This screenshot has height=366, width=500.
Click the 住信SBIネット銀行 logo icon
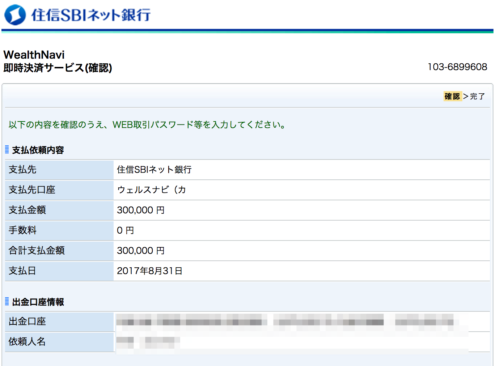(x=15, y=15)
